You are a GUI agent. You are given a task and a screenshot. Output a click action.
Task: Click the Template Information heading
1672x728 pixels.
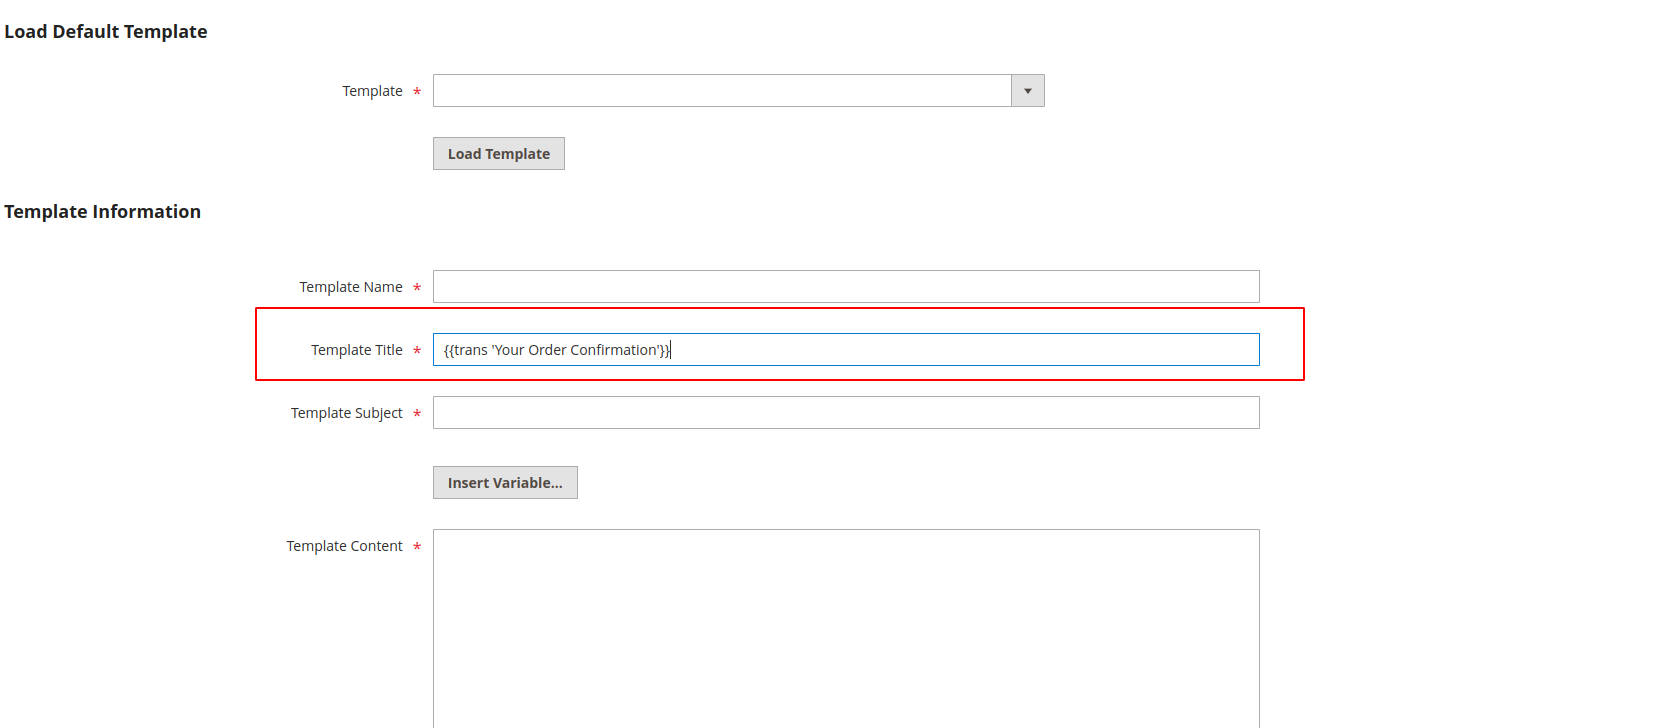[x=103, y=212]
